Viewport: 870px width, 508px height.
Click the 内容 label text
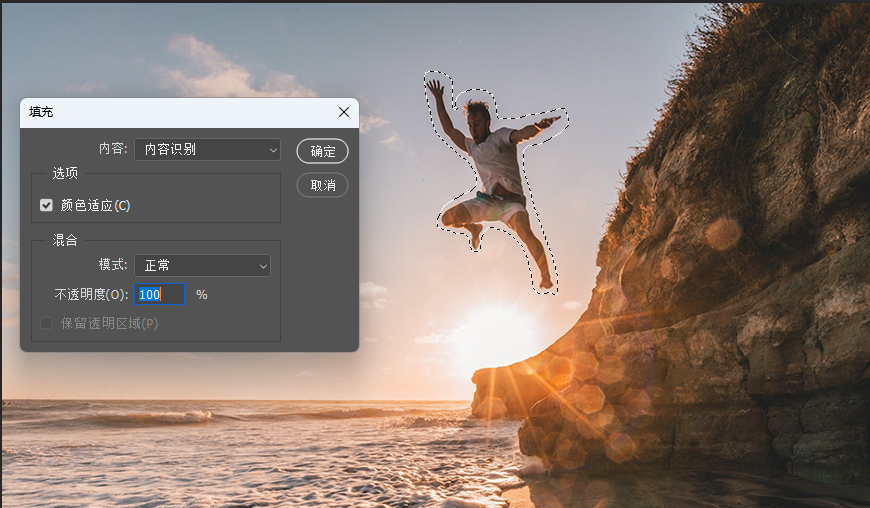pos(112,149)
